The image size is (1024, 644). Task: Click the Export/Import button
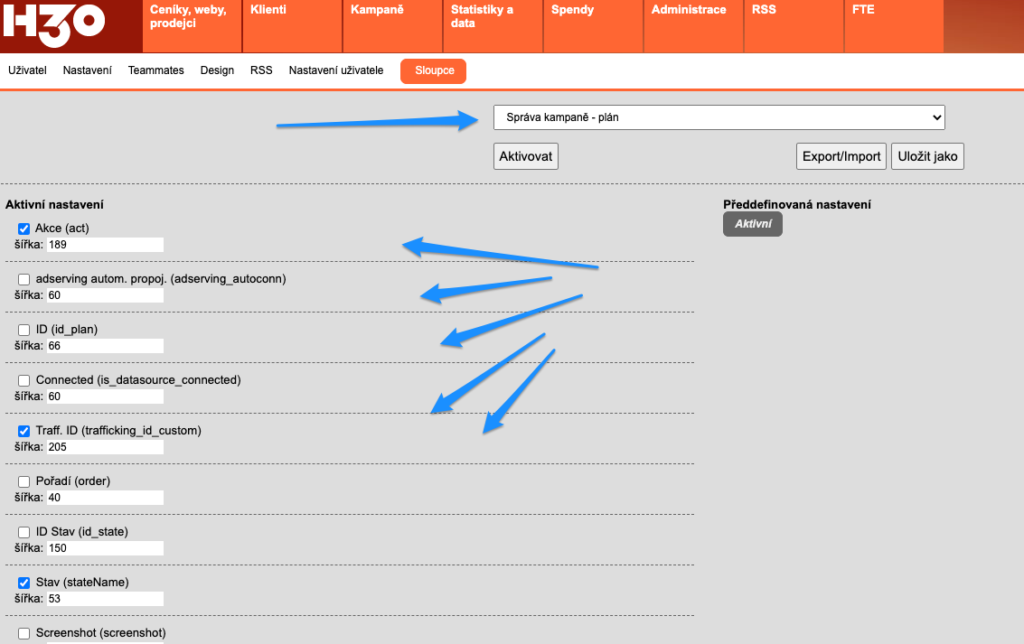coord(841,157)
